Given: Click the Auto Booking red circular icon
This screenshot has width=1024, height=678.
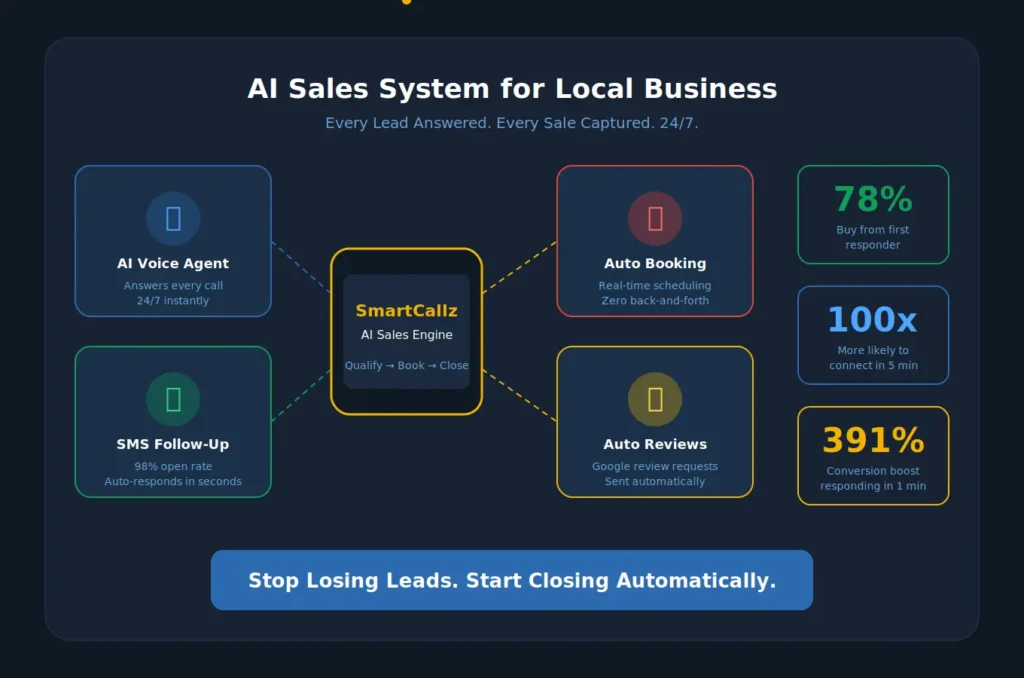Looking at the screenshot, I should click(x=655, y=218).
